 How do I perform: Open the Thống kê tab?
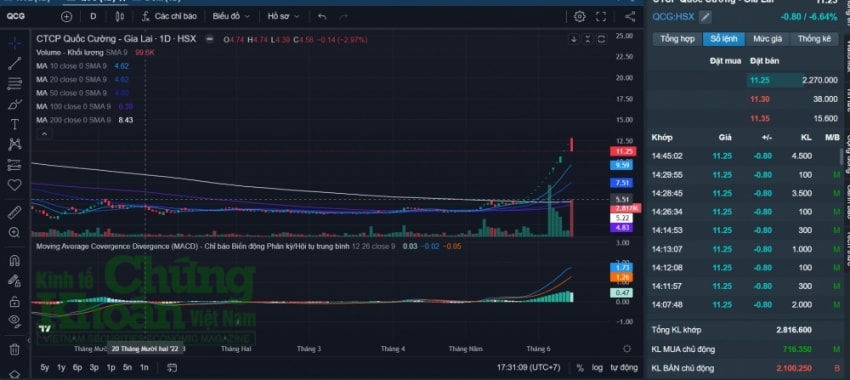[x=814, y=39]
